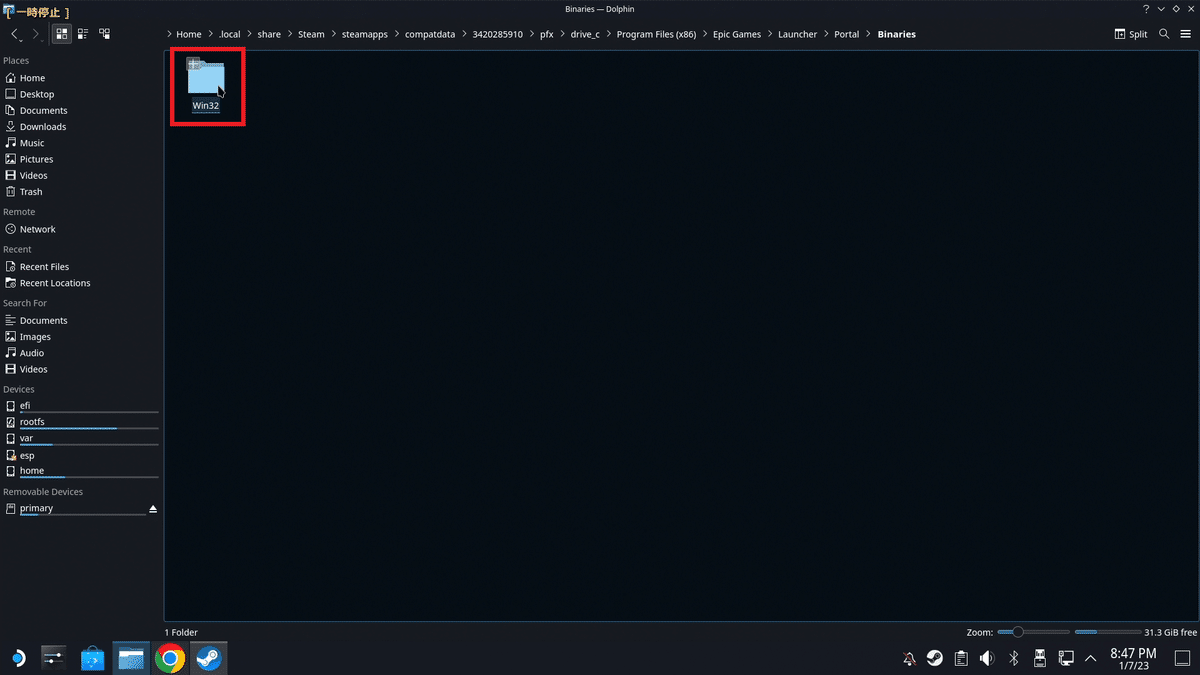
Task: Jump to Steam in breadcrumb path
Action: pos(311,34)
